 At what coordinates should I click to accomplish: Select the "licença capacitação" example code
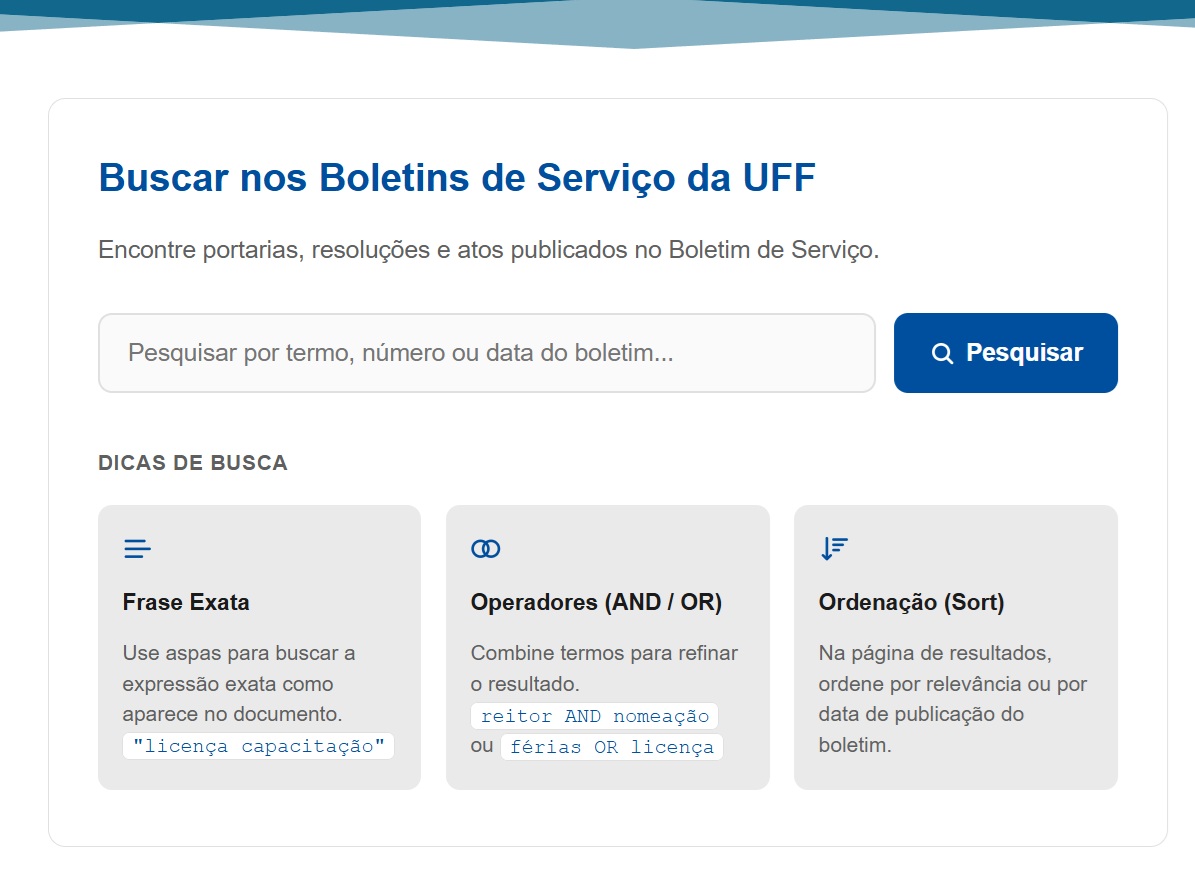(x=258, y=745)
